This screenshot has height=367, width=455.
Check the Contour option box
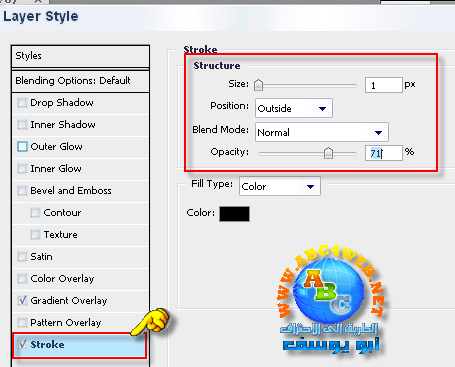click(x=35, y=213)
